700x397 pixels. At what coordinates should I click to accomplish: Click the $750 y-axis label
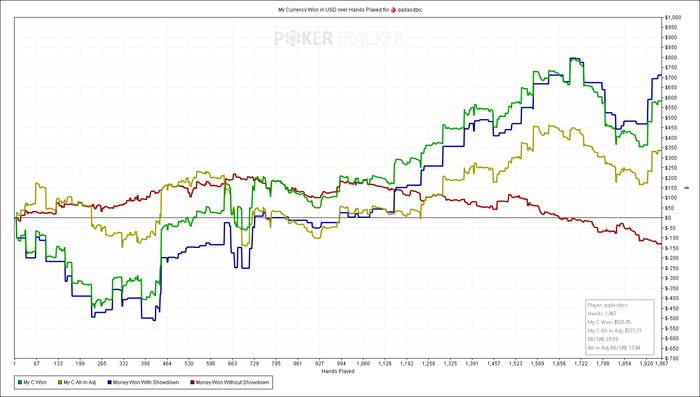pos(671,68)
